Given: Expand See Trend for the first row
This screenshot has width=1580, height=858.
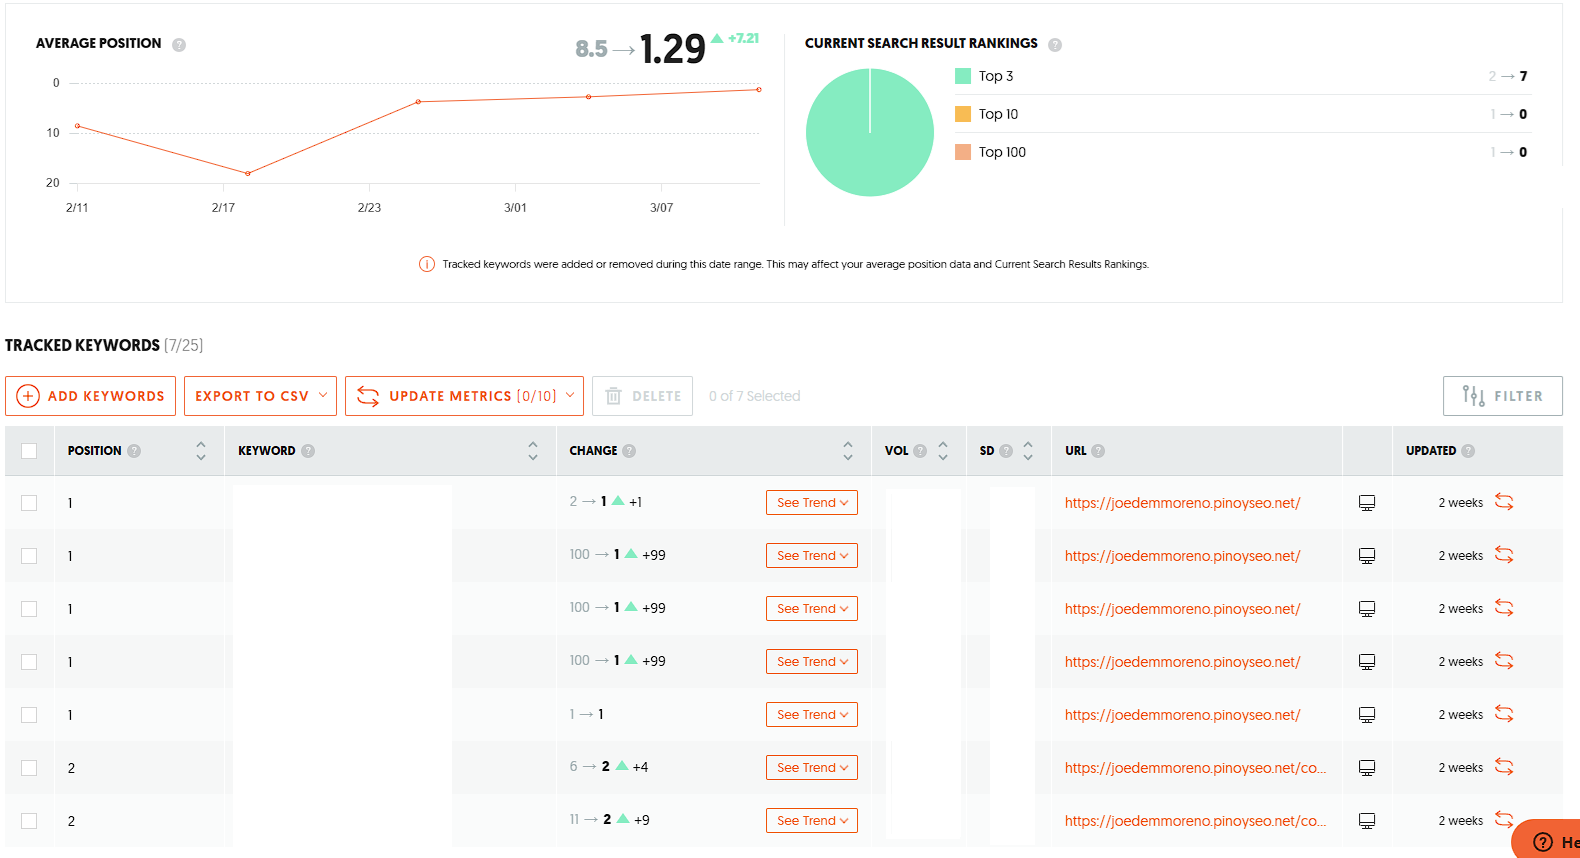Looking at the screenshot, I should 812,503.
